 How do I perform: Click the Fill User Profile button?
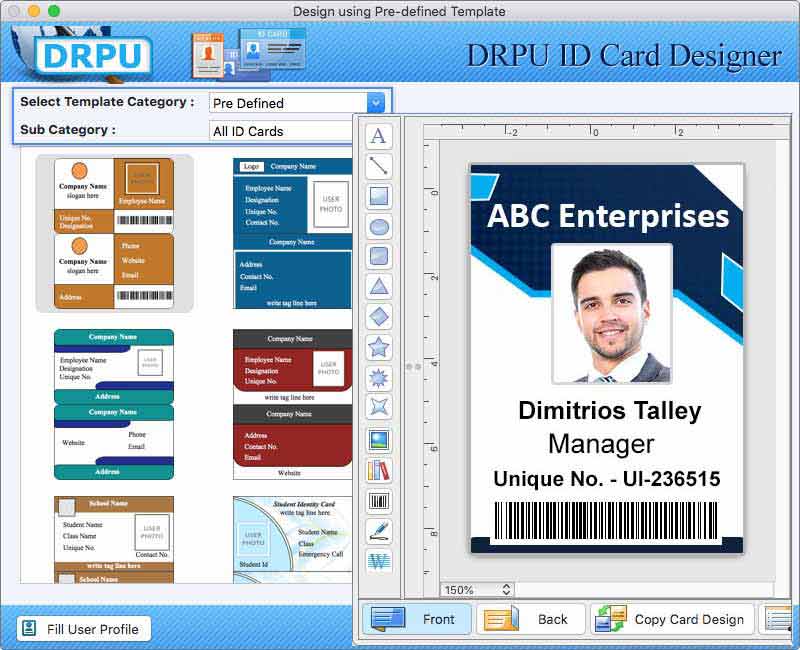(85, 628)
